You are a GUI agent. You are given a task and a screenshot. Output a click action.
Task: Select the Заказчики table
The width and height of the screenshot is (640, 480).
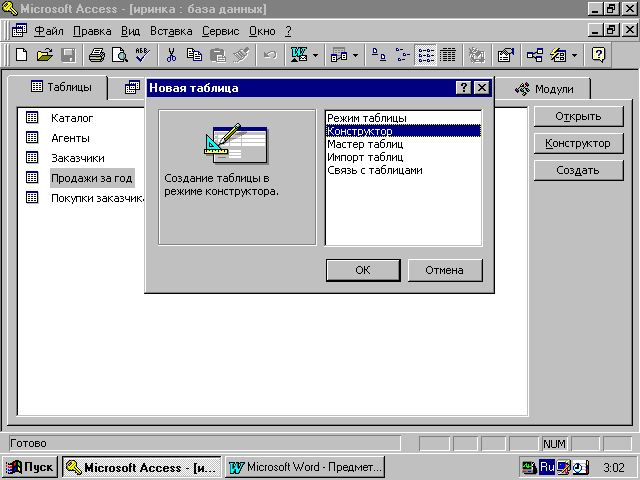[x=78, y=158]
